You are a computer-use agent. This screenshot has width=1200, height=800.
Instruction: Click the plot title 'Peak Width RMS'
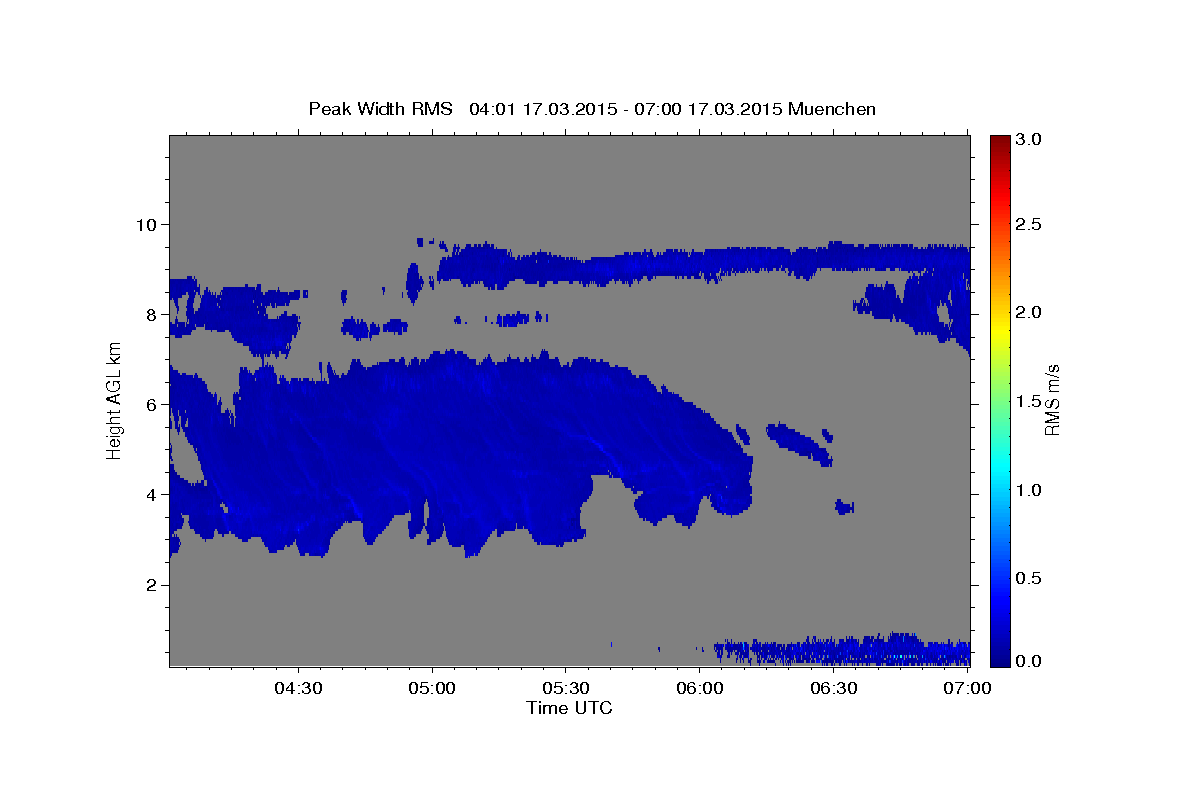click(381, 109)
